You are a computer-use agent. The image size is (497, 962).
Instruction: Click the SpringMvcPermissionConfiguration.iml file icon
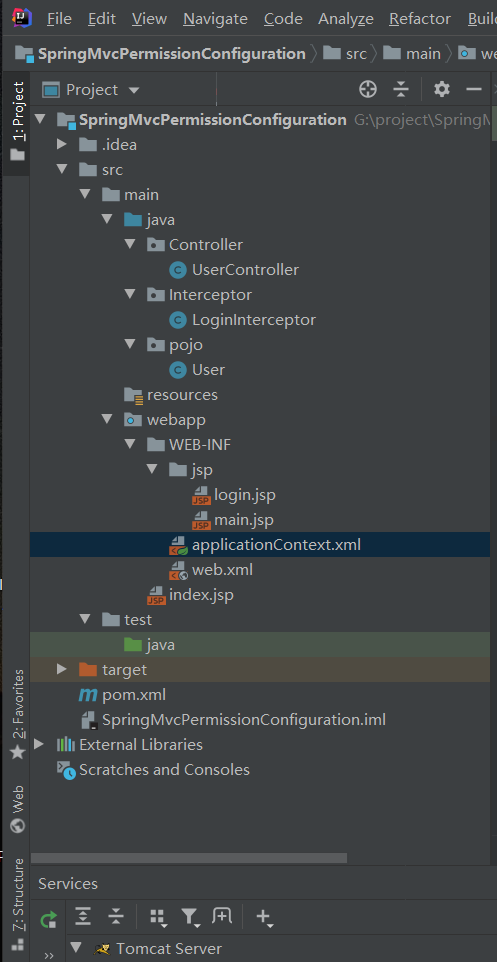(90, 720)
